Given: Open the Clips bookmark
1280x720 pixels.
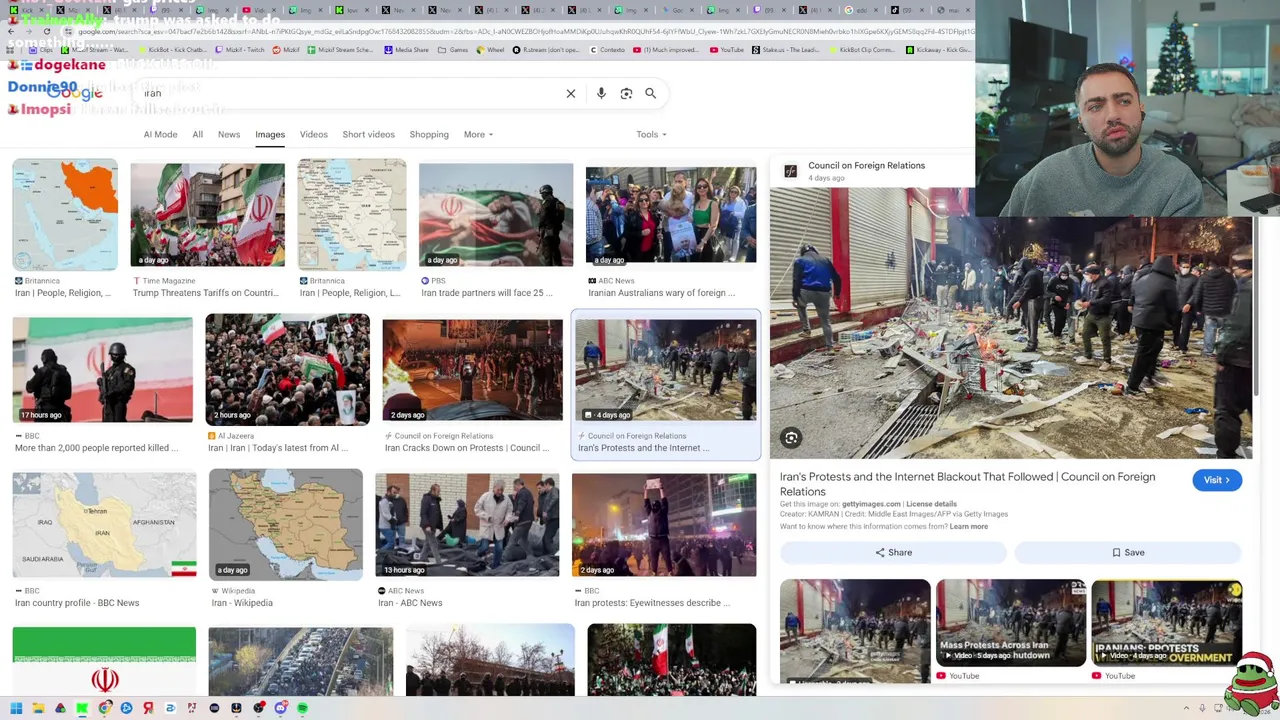Looking at the screenshot, I should coord(41,50).
